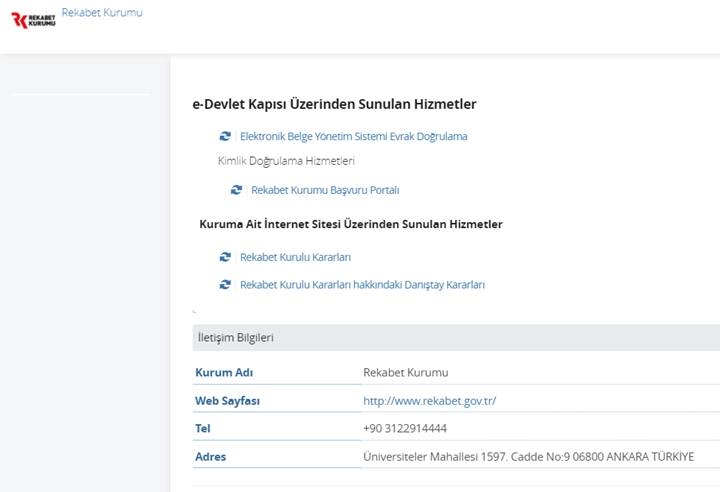Select the Kimlik Doğrulama Hizmetleri label
Screen dimensions: 720x492
click(286, 161)
